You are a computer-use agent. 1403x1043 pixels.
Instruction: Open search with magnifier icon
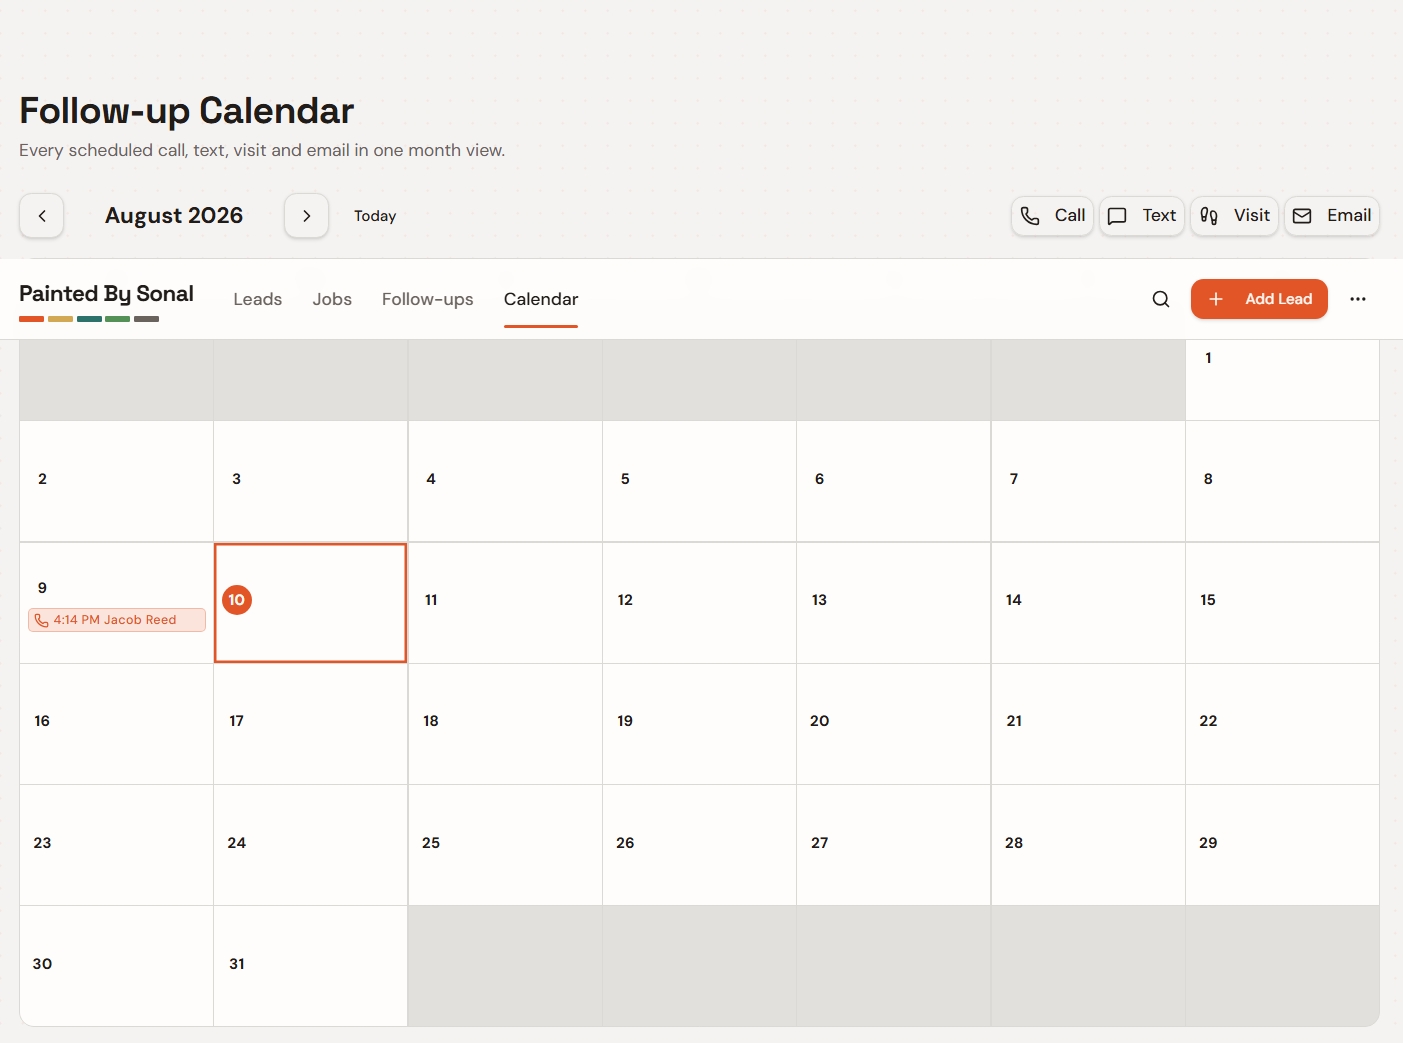(x=1161, y=299)
